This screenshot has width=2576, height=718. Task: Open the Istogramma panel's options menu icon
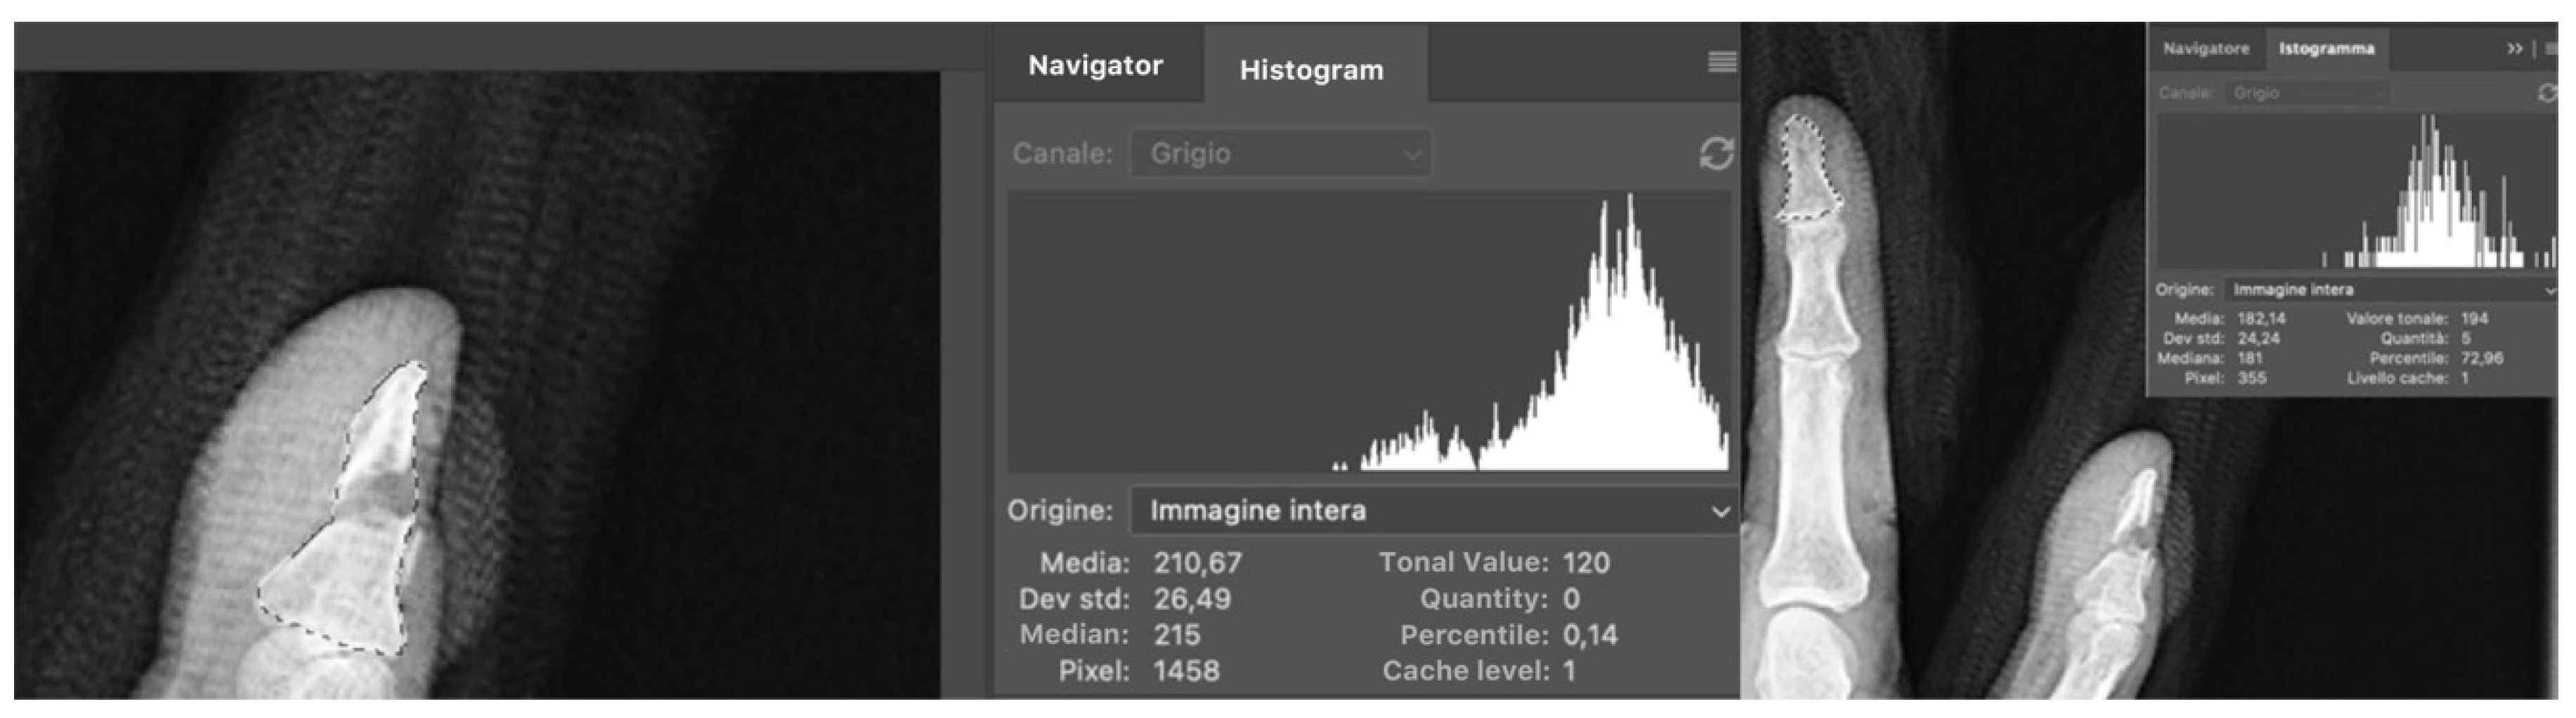coord(2551,49)
